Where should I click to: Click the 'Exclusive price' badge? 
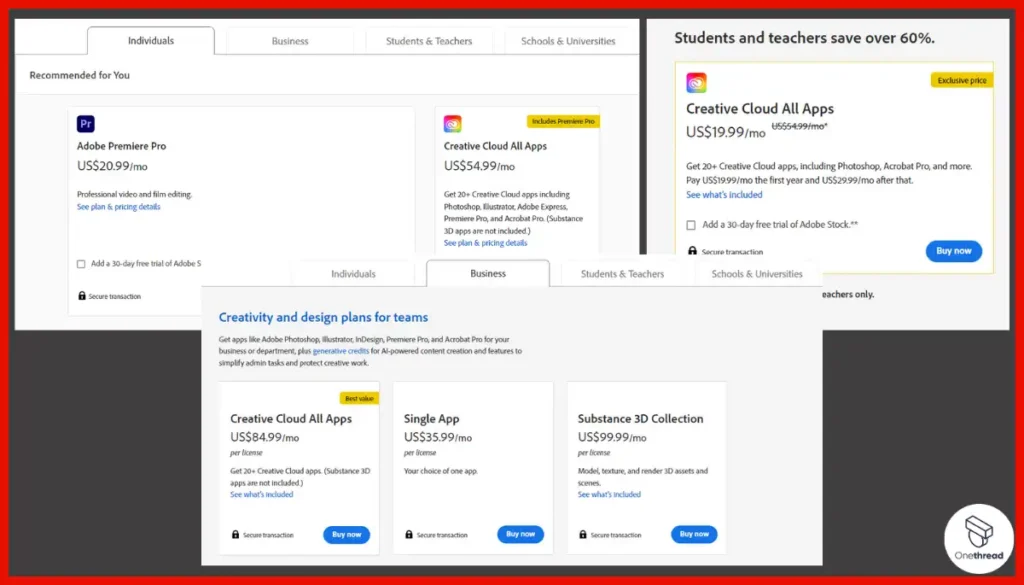click(x=962, y=80)
